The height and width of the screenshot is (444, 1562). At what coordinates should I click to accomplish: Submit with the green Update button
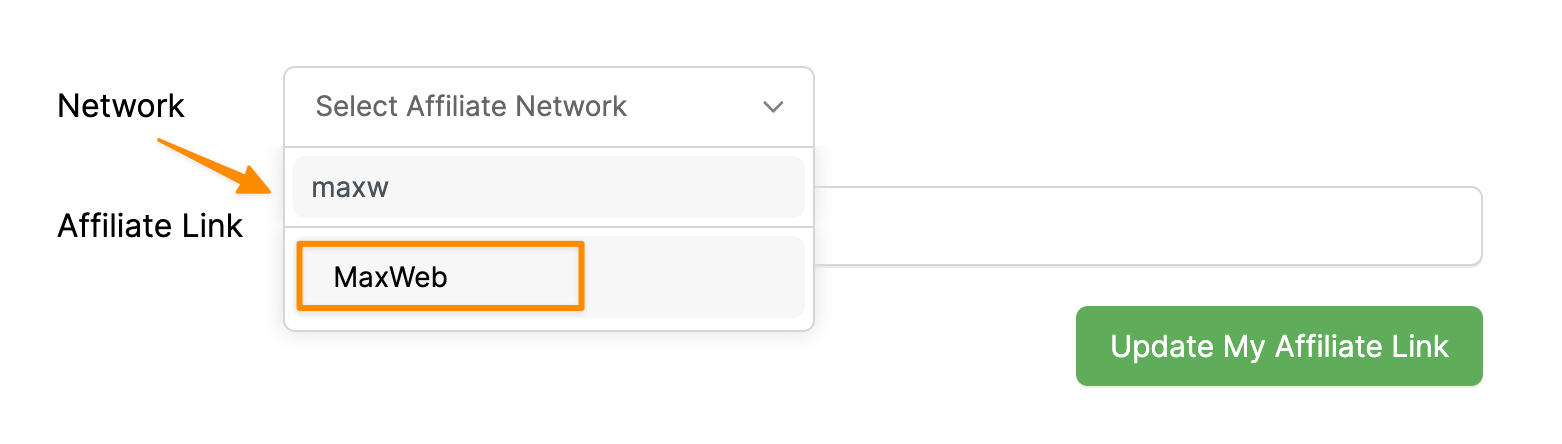(1278, 346)
